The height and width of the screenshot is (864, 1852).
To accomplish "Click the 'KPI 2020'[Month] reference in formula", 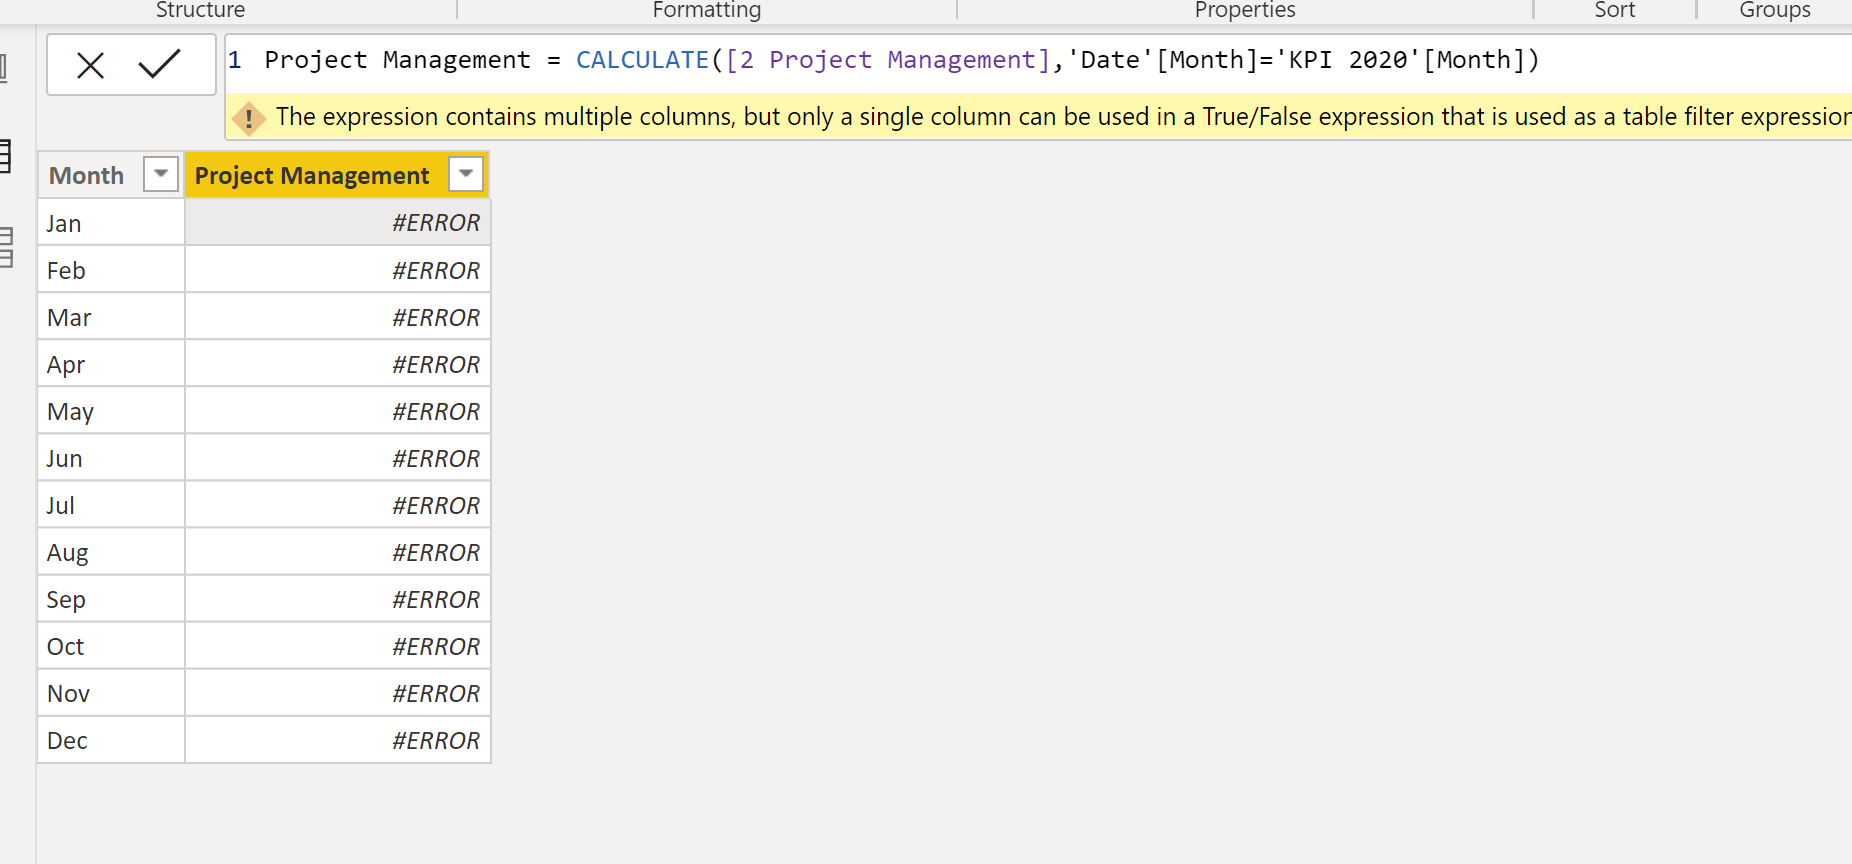I will (1400, 60).
